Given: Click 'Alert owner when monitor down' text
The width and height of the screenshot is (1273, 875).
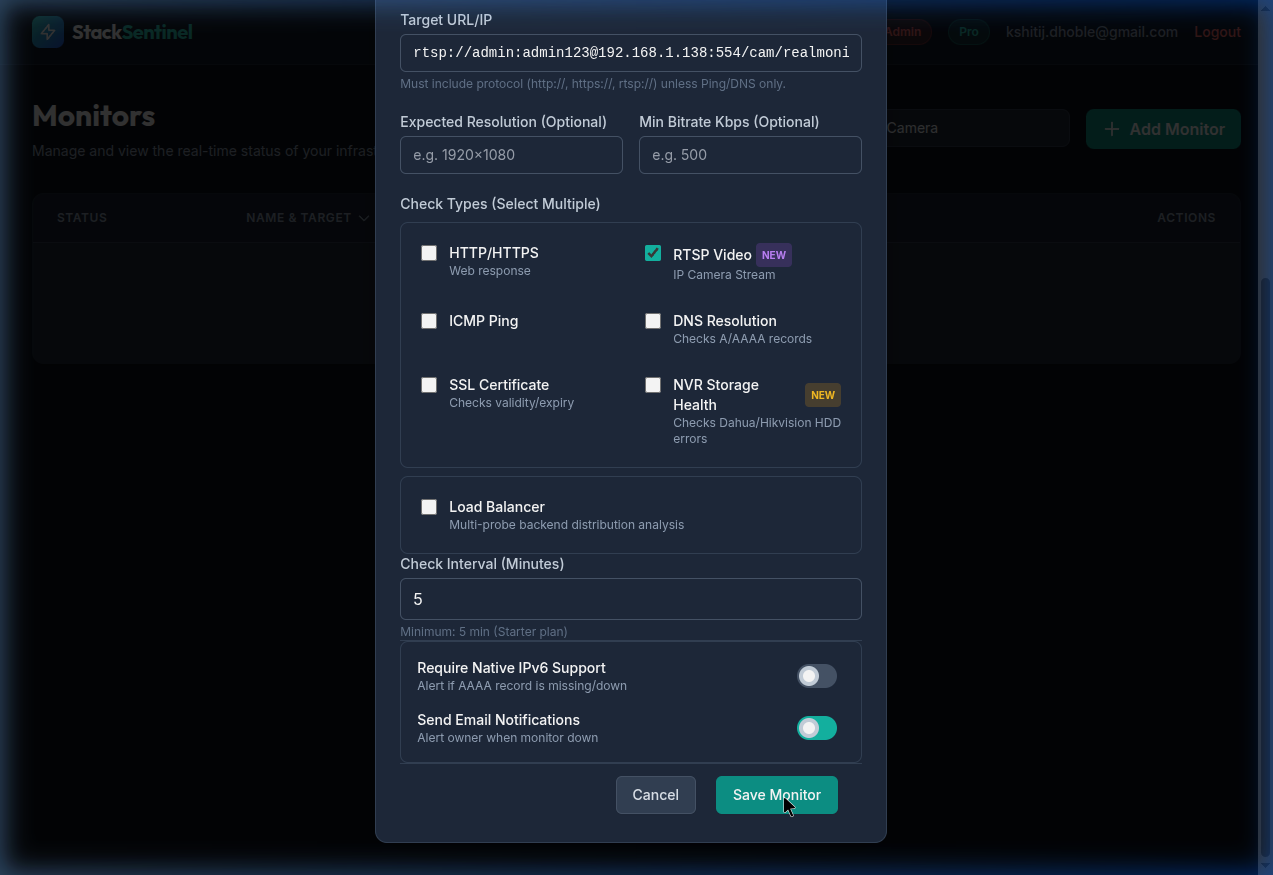Looking at the screenshot, I should point(508,738).
